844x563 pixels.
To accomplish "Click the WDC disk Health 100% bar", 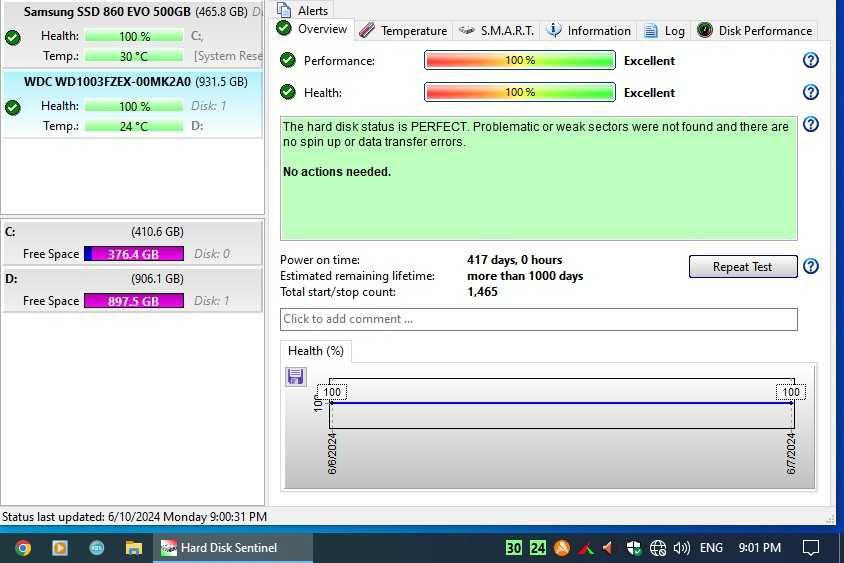I will point(134,106).
